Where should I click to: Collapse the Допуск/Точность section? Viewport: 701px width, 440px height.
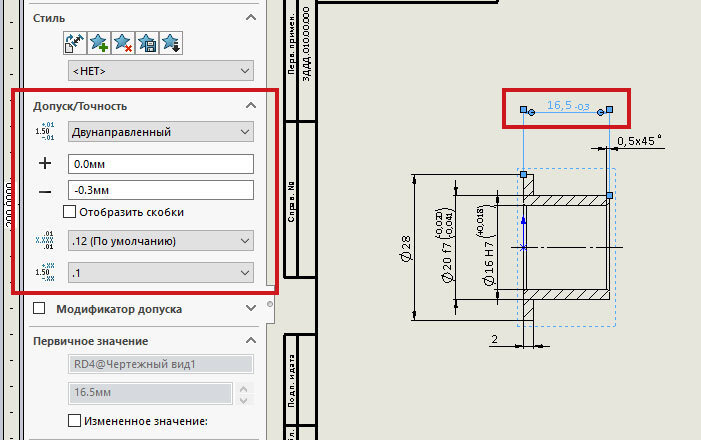[x=251, y=106]
